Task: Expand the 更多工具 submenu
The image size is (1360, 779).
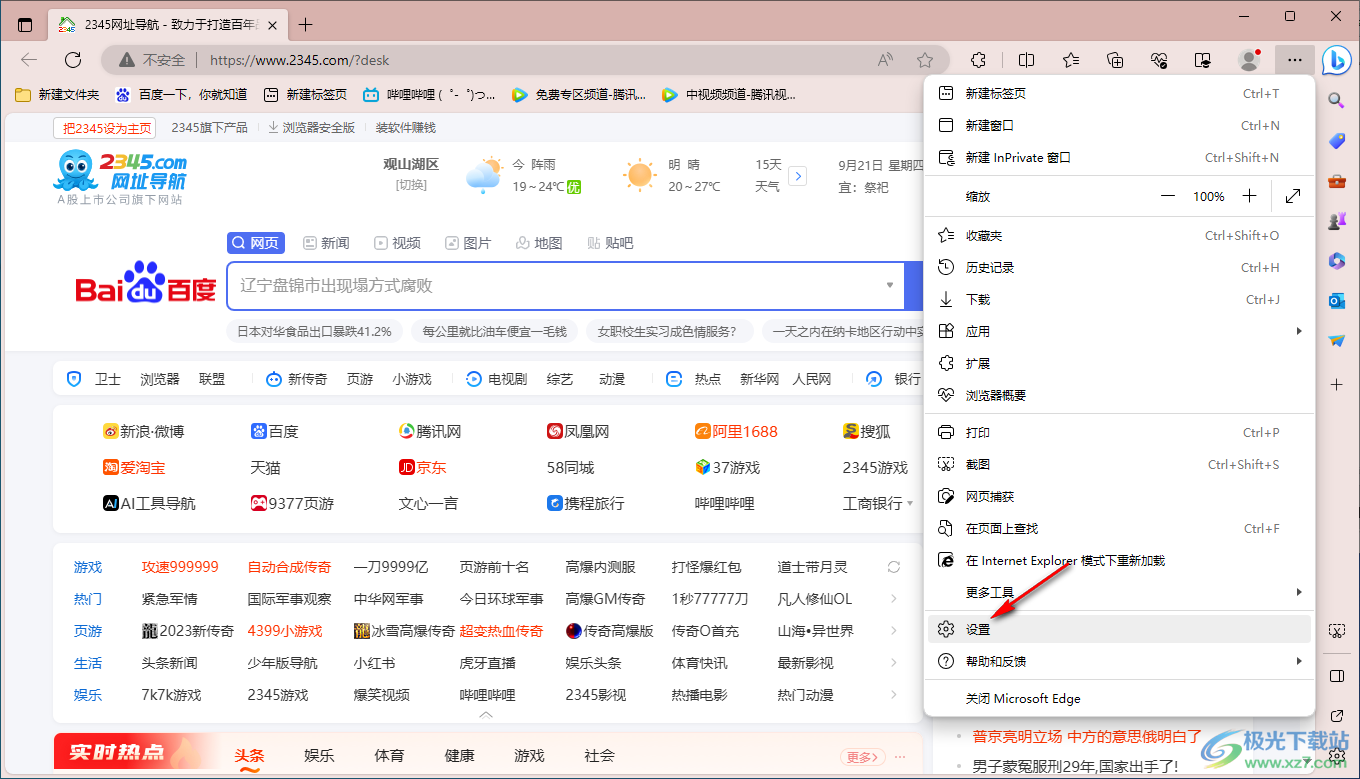Action: coord(1118,592)
